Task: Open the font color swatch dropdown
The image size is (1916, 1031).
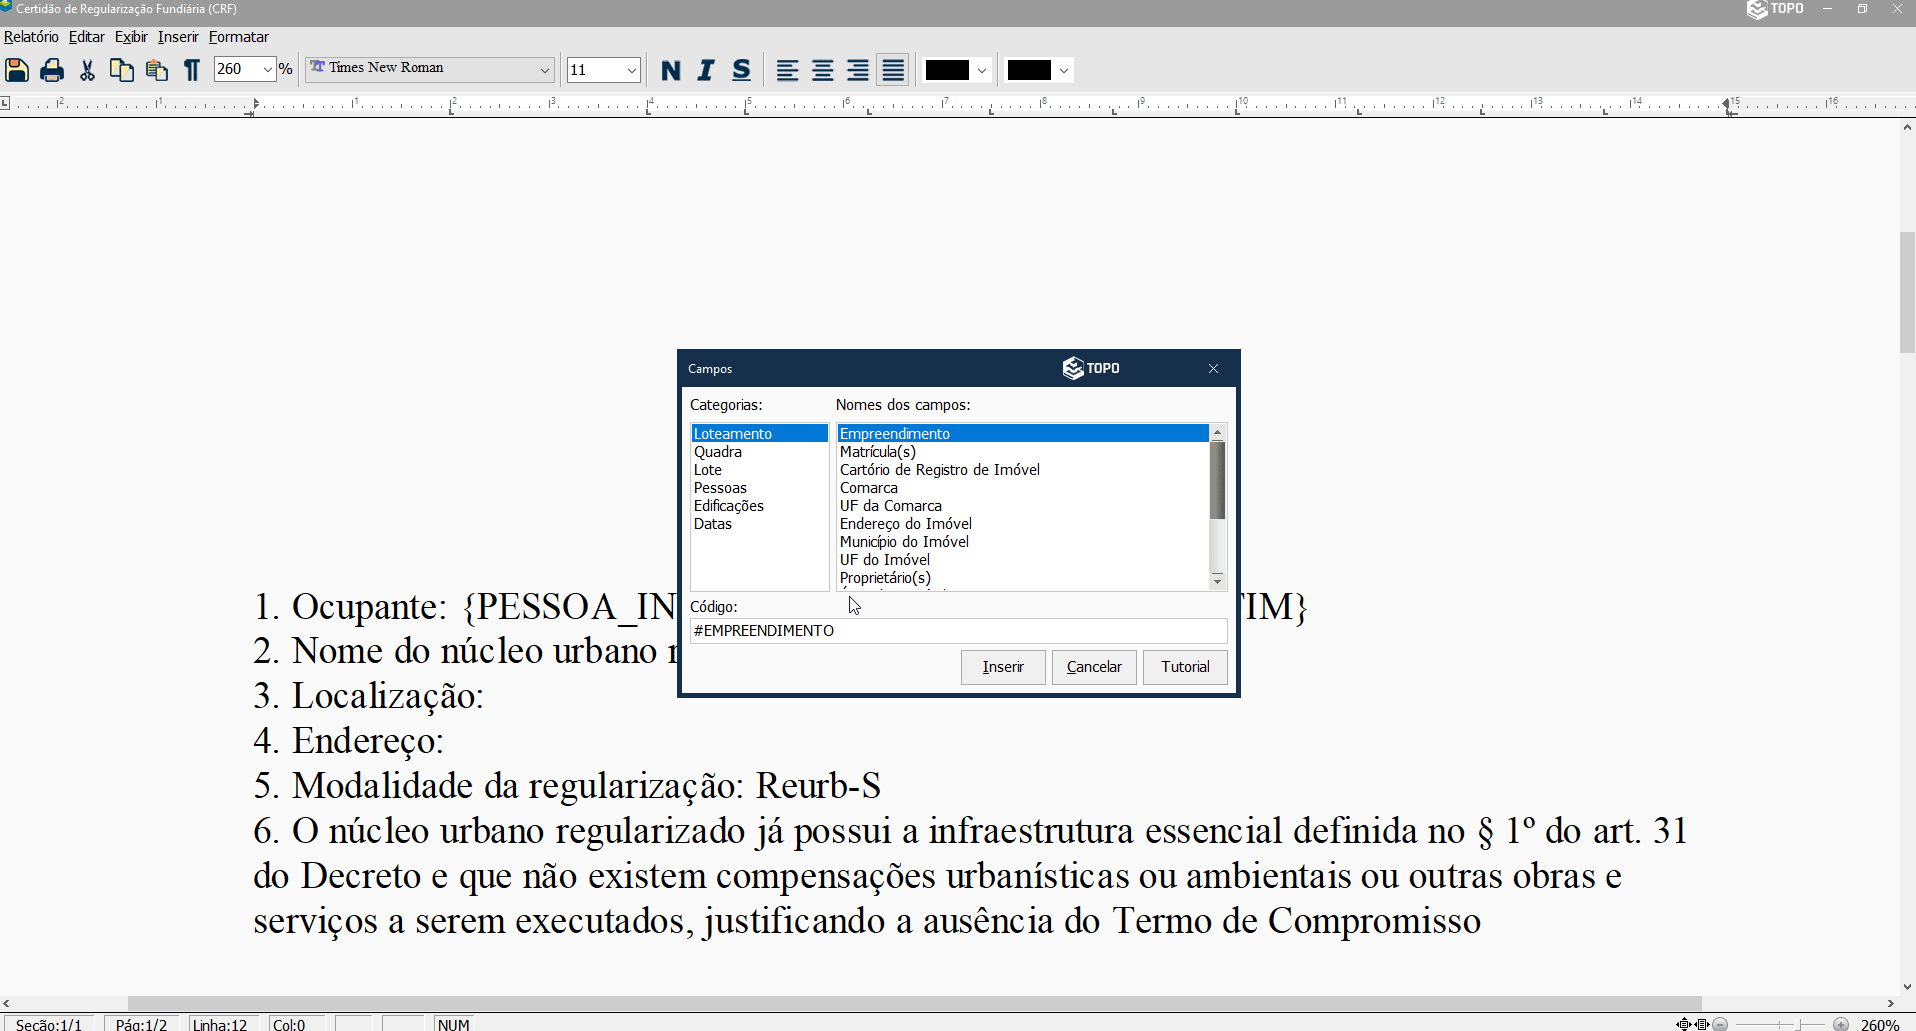Action: coord(983,70)
